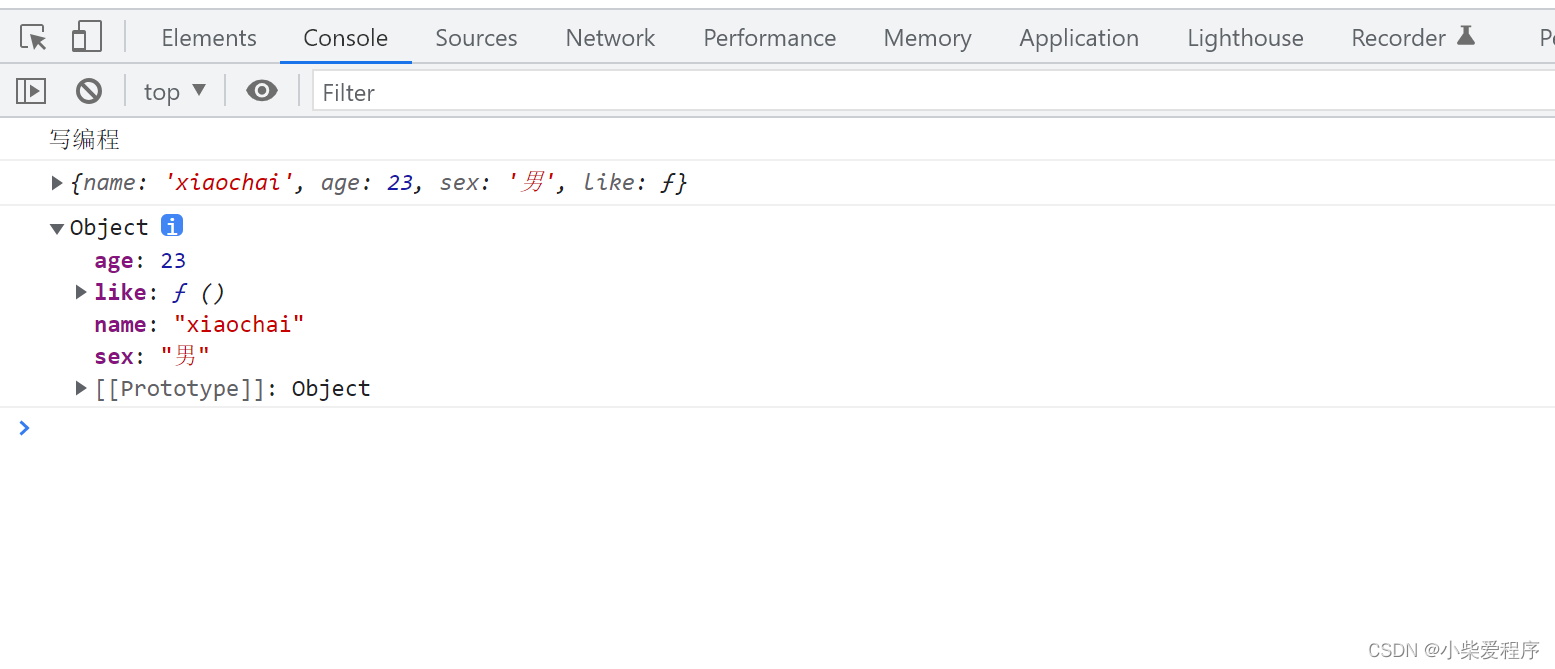Open the top context dropdown
This screenshot has height=669, width=1555.
click(175, 92)
